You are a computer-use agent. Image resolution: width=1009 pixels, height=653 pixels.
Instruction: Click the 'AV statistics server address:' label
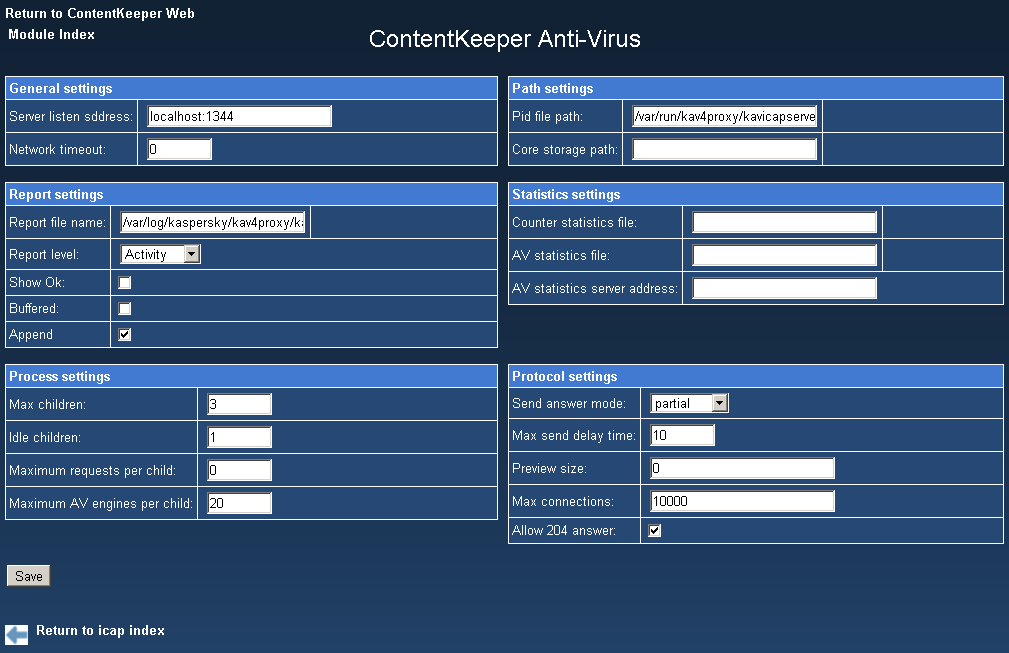(x=595, y=288)
